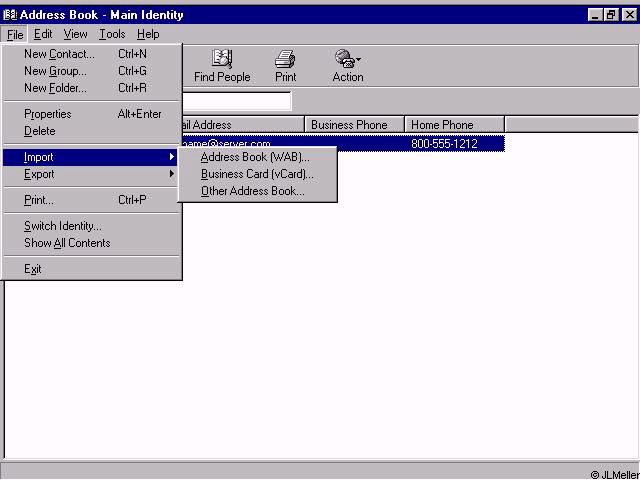640x480 pixels.
Task: Sort by Business Phone column header
Action: click(x=354, y=125)
